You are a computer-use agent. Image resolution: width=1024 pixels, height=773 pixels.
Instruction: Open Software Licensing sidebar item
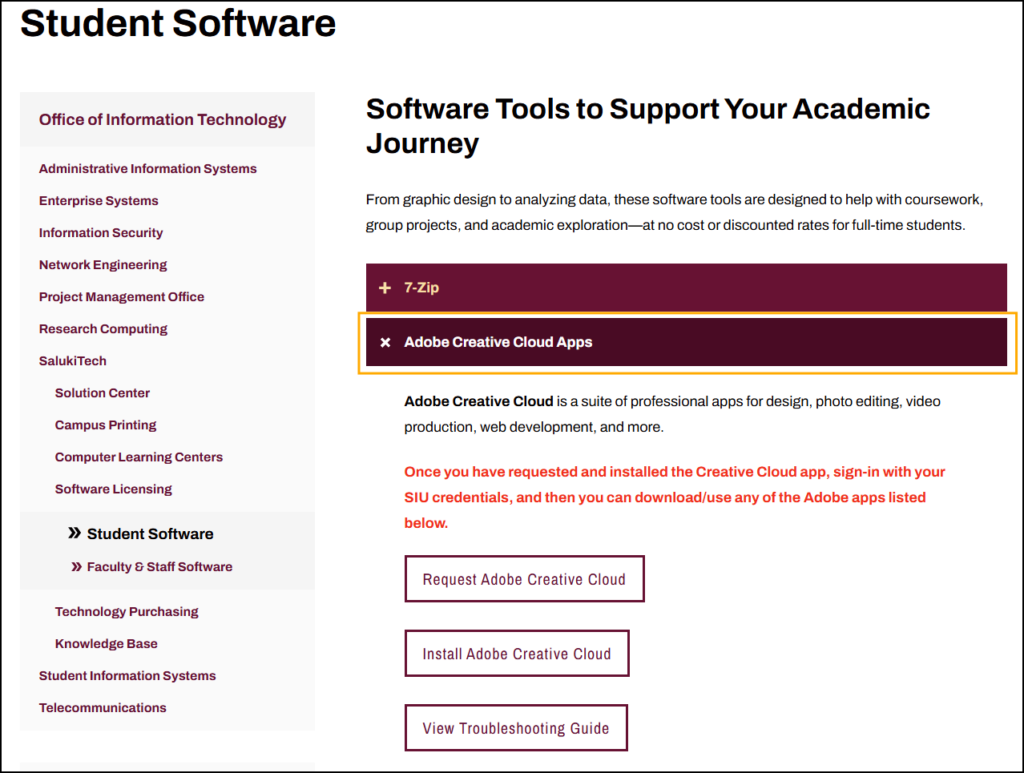pyautogui.click(x=113, y=489)
